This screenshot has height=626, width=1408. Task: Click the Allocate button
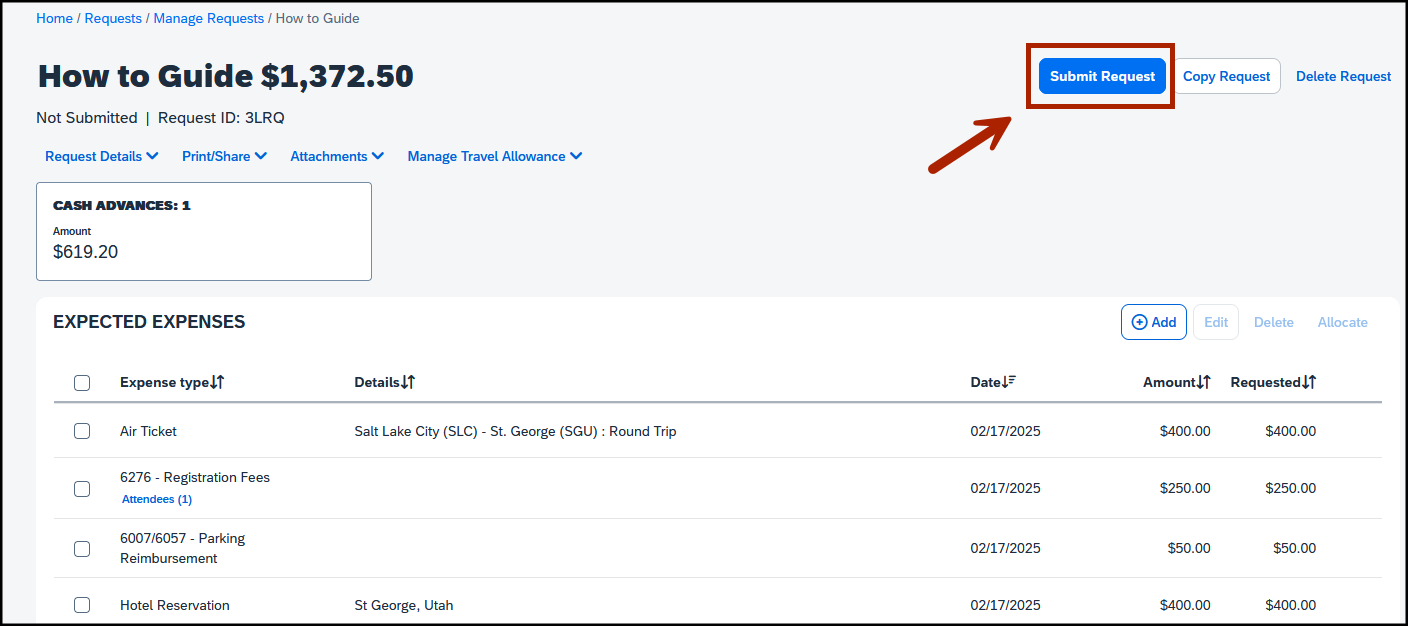[x=1342, y=322]
